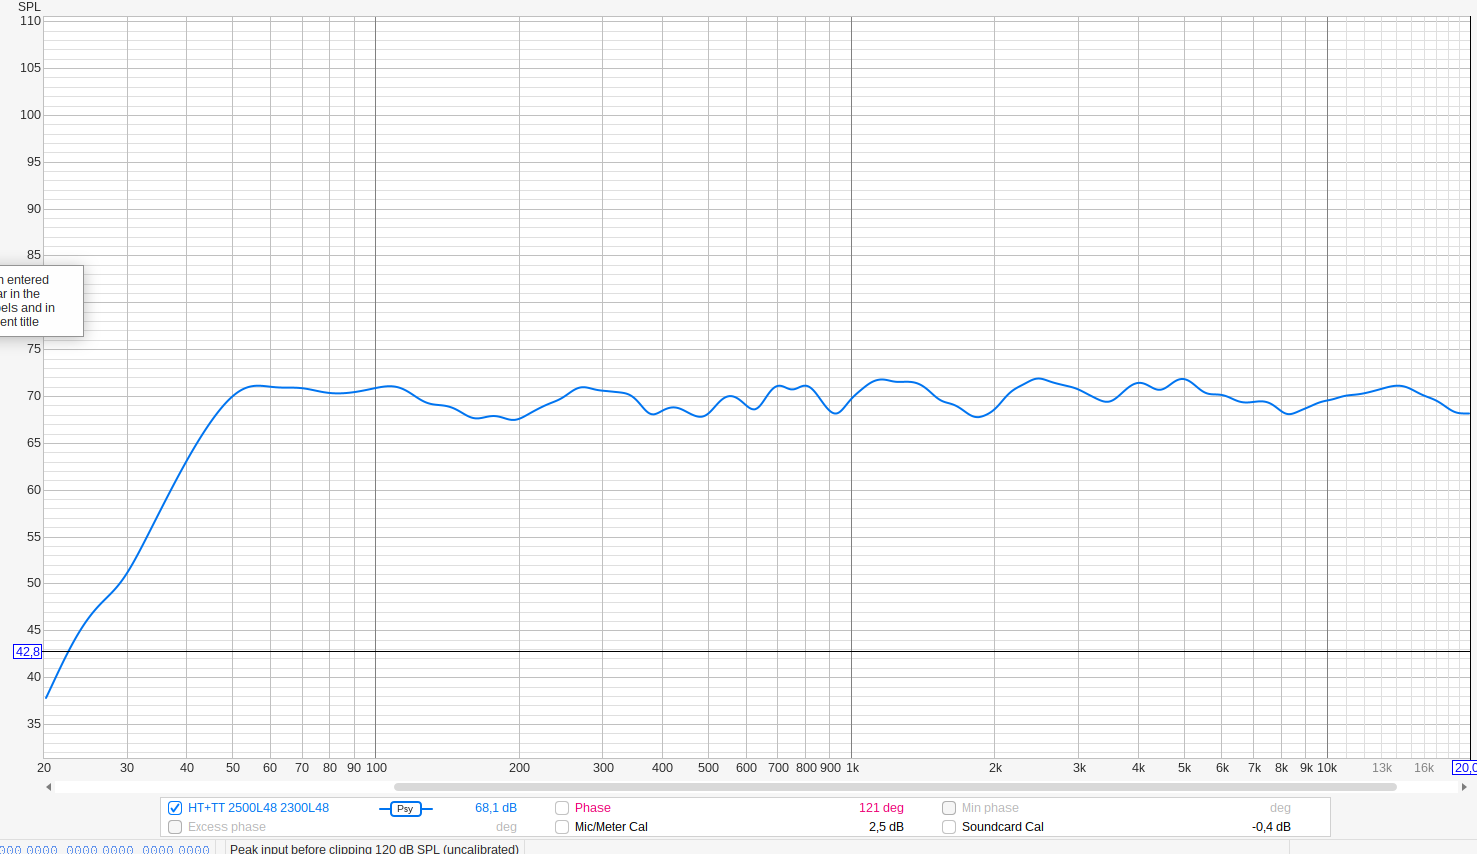This screenshot has height=854, width=1477.
Task: Uncheck the HT+TT 2500L48 2300L48 trace checkbox
Action: pyautogui.click(x=175, y=808)
